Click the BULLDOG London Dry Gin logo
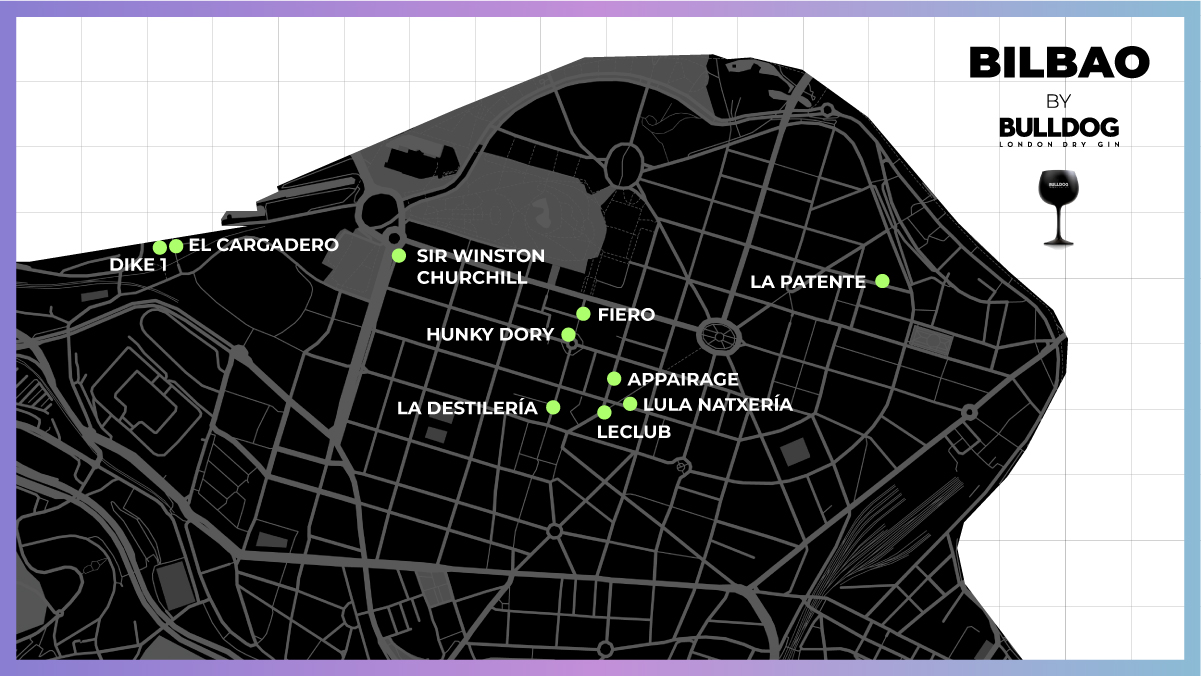 pos(1058,131)
